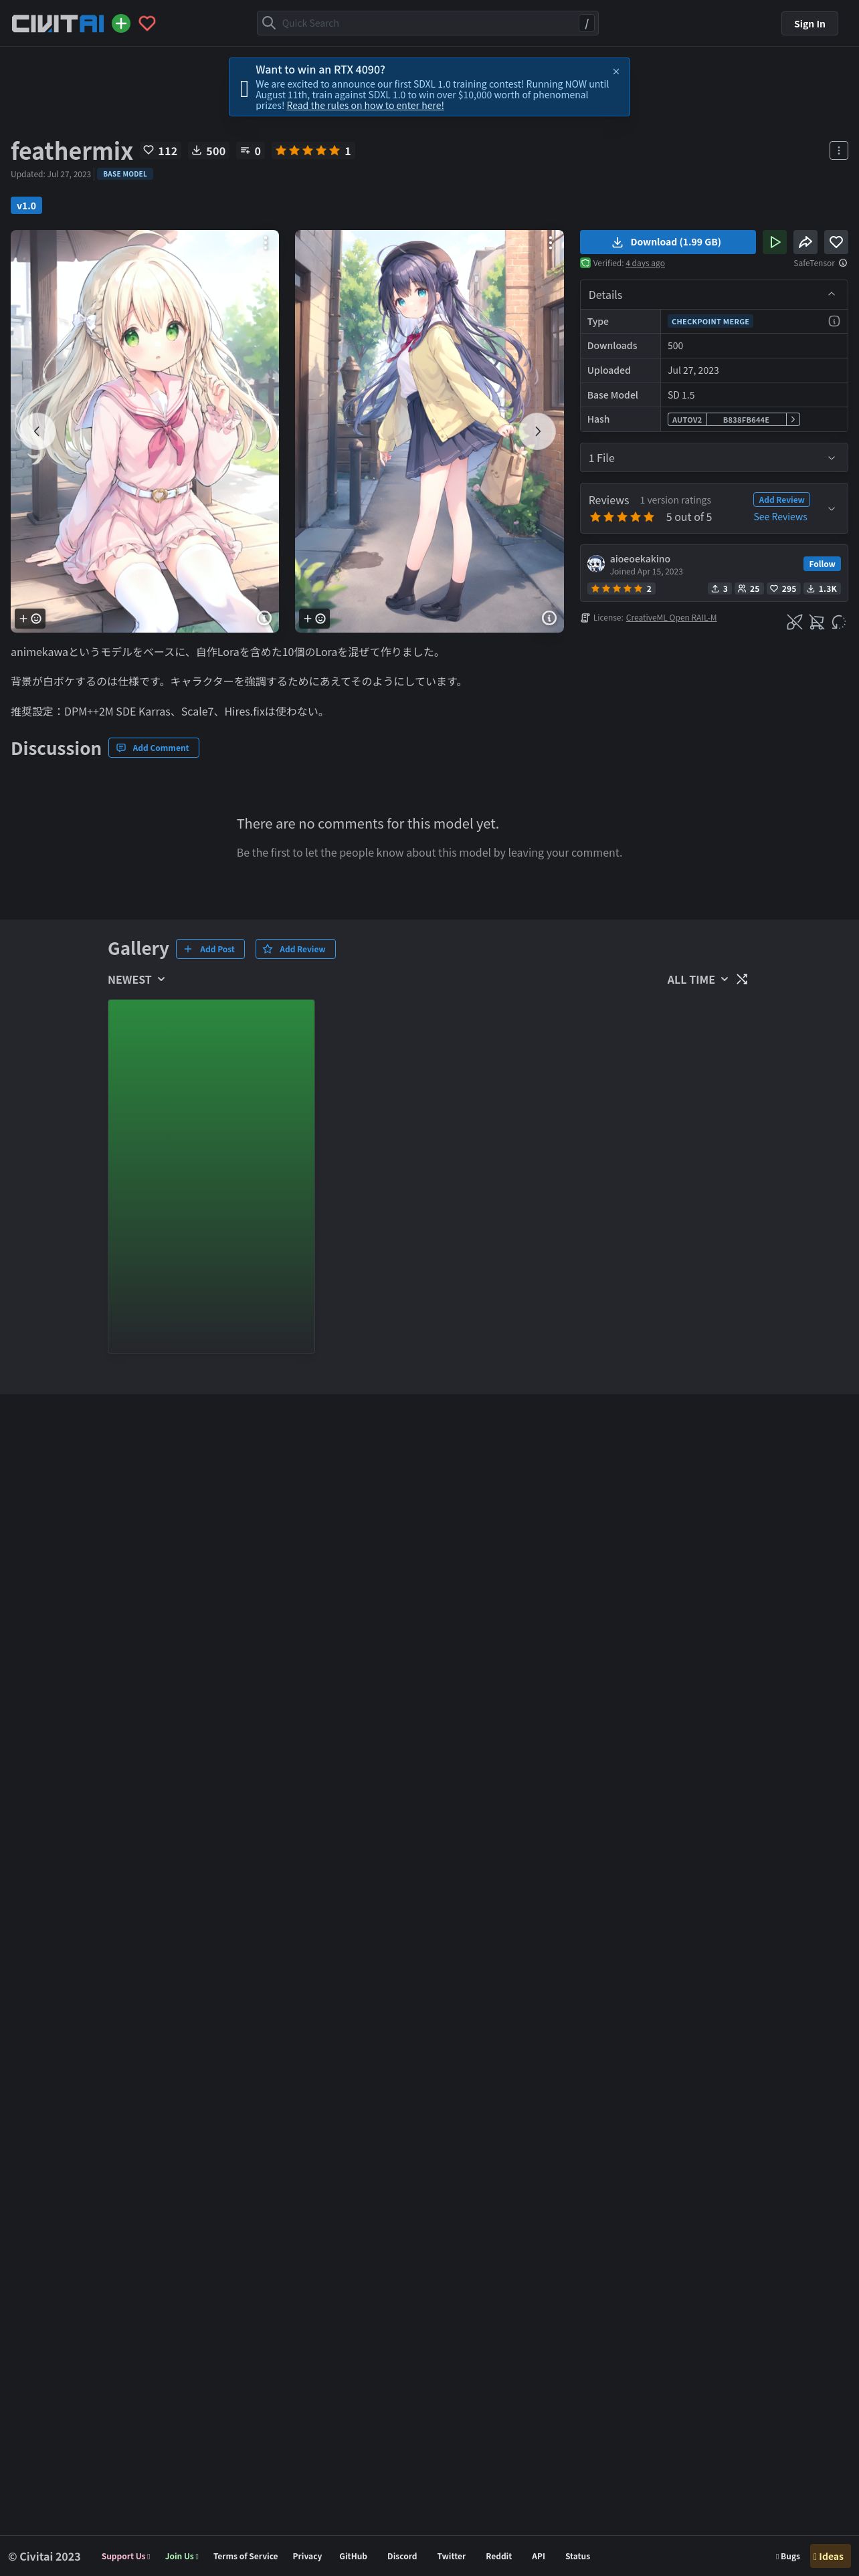
Task: Open the Privacy footer link
Action: 307,2556
